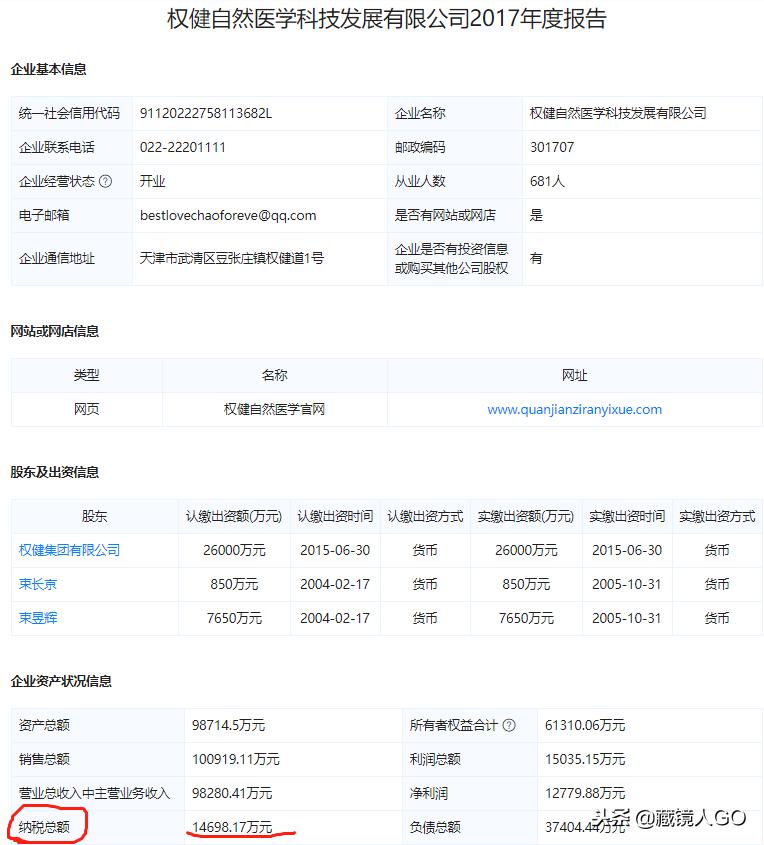This screenshot has height=845, width=764.
Task: Click the 股东 column header
Action: 94,516
